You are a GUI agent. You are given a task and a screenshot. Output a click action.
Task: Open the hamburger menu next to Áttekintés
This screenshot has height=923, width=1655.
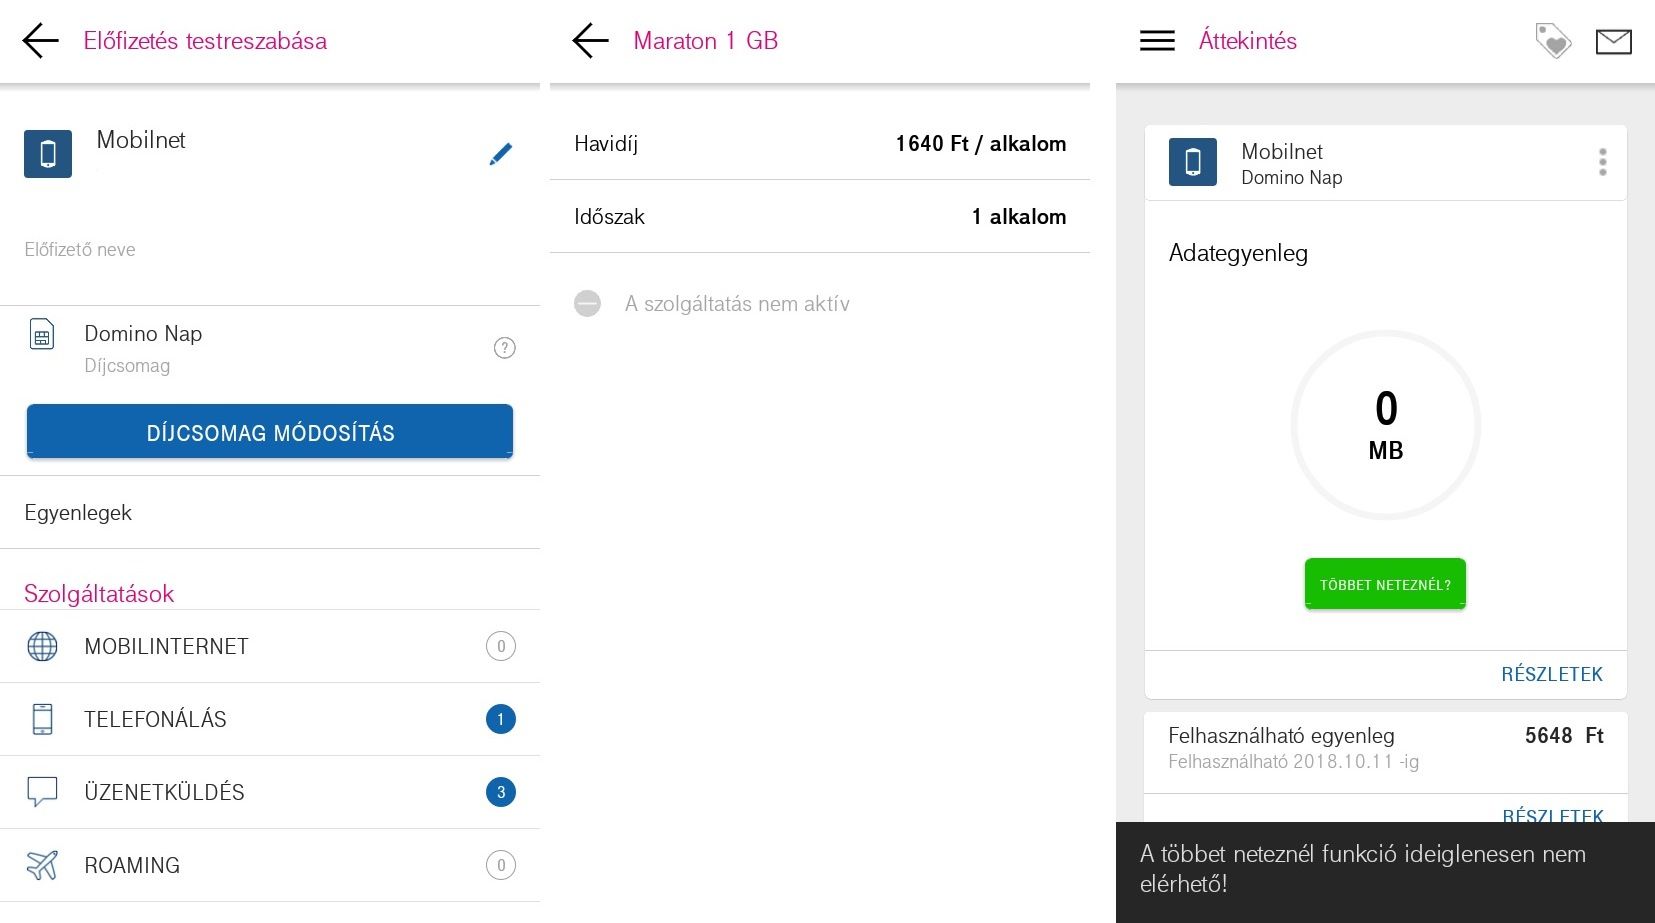point(1157,41)
